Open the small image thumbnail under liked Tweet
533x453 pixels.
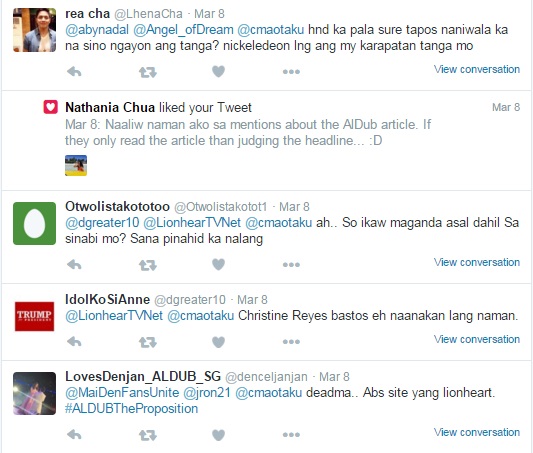tap(76, 165)
